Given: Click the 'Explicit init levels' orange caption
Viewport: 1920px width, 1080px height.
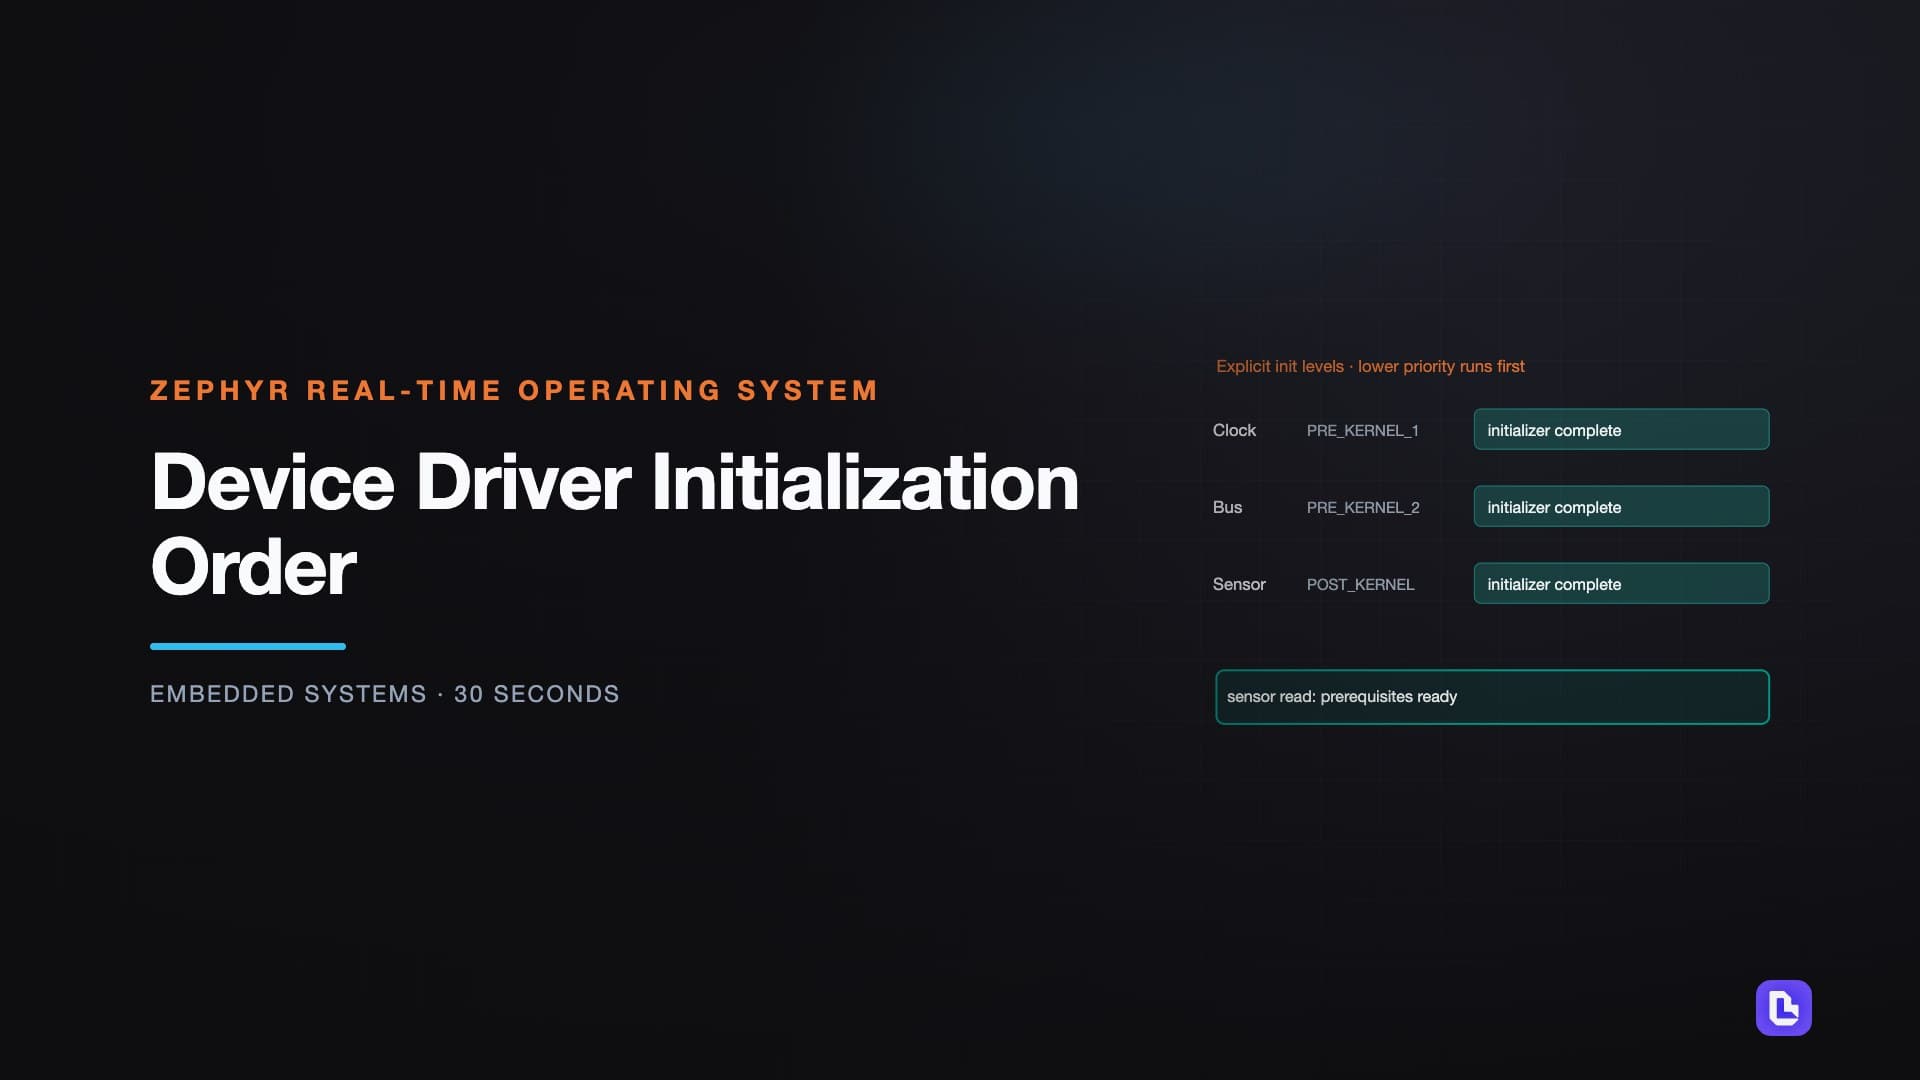Looking at the screenshot, I should (x=1370, y=366).
